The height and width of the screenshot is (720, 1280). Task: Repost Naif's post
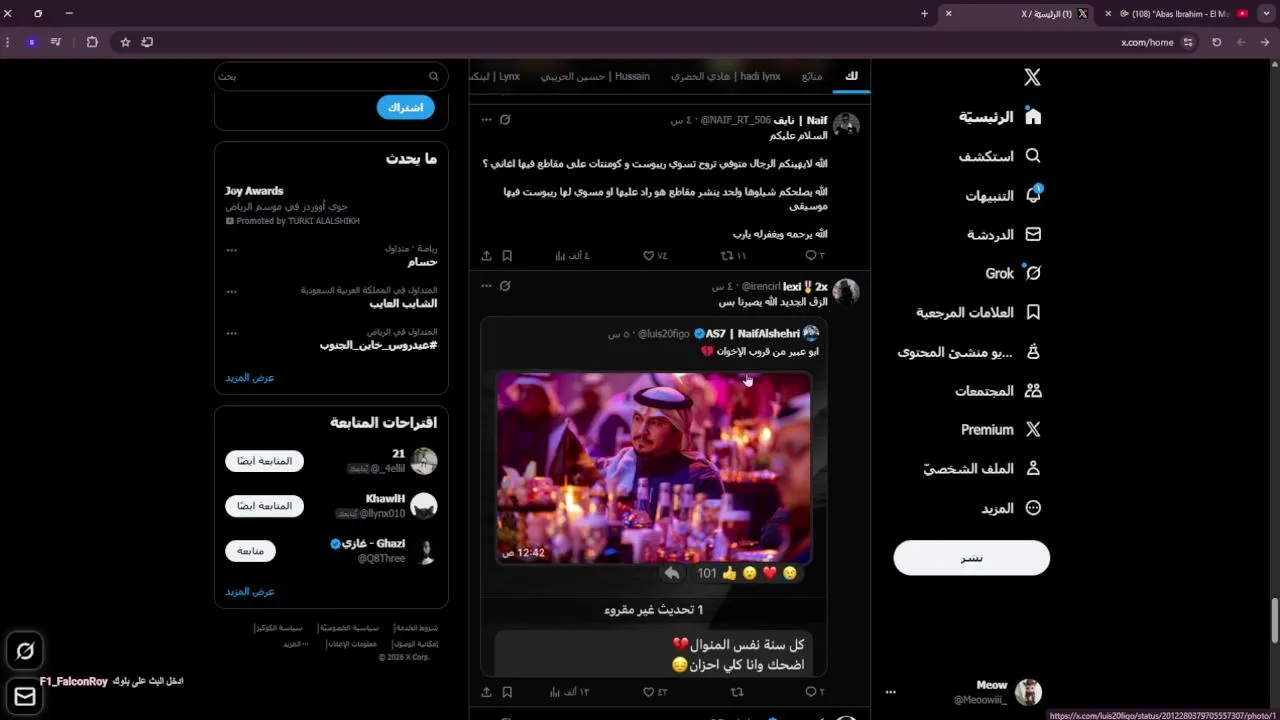point(733,256)
